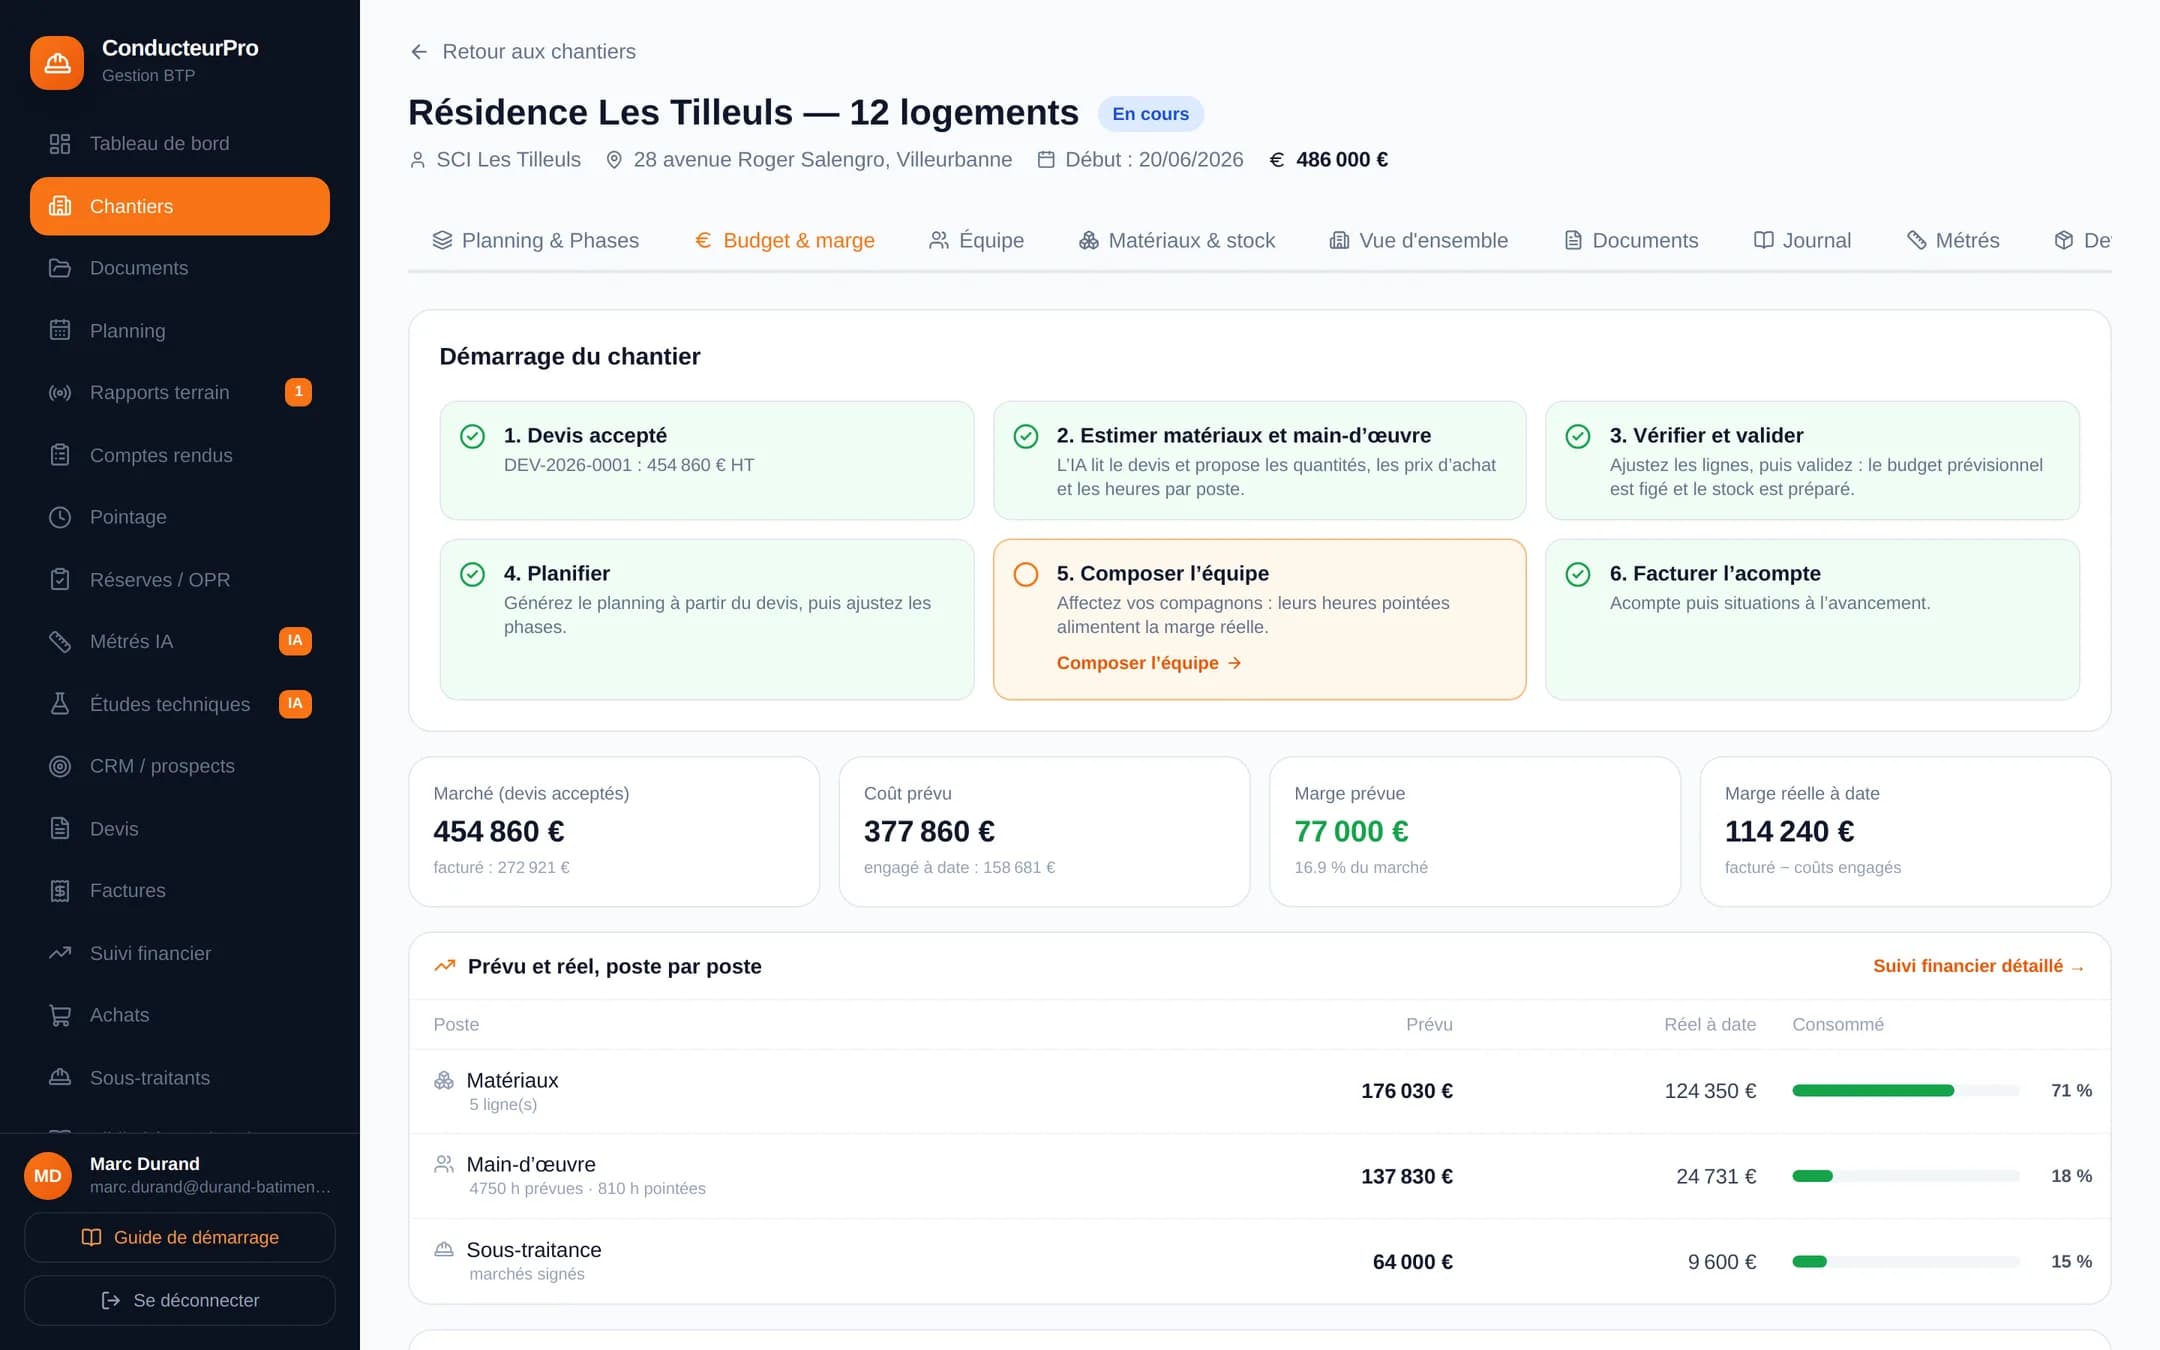Image resolution: width=2160 pixels, height=1350 pixels.
Task: Click the Marge prévue 77 000 € value
Action: pyautogui.click(x=1351, y=831)
